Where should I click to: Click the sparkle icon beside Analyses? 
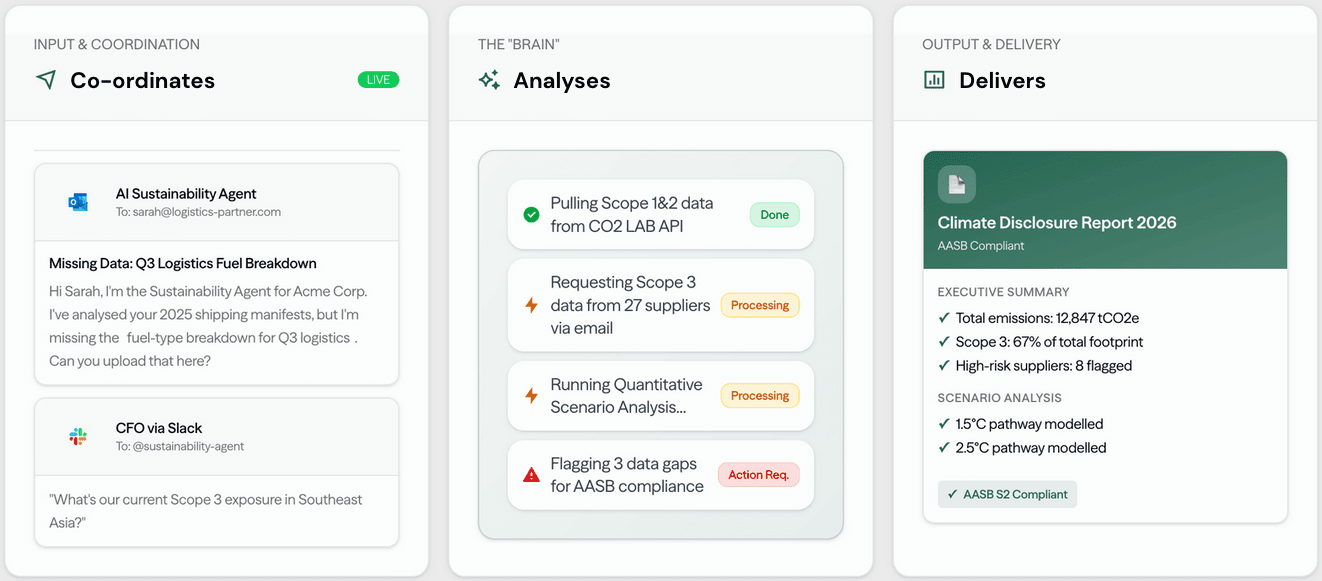[x=489, y=80]
